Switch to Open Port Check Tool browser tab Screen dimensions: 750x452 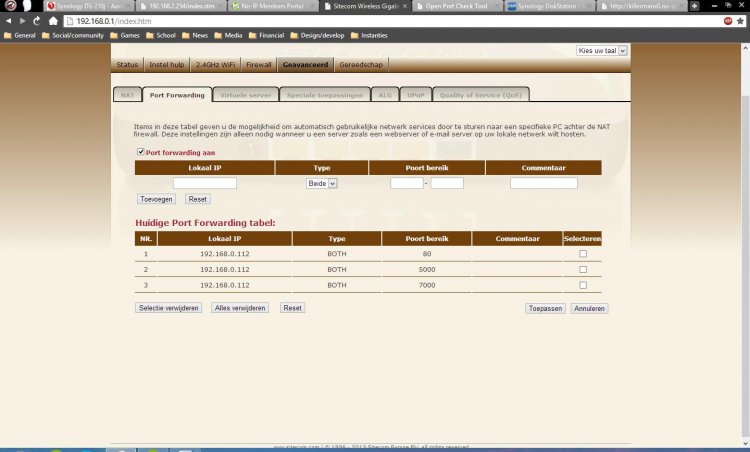coord(449,6)
